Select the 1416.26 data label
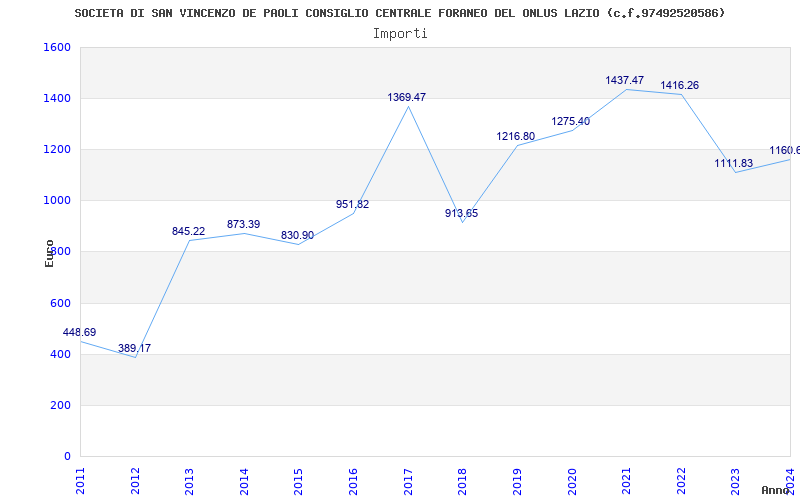This screenshot has height=500, width=800. coord(680,85)
